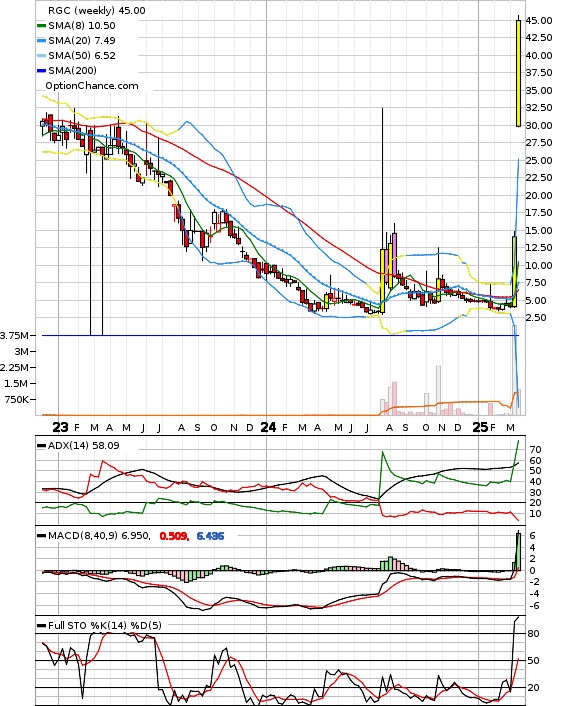566x706 pixels.
Task: Click the OptionChance.com watermark text
Action: pyautogui.click(x=92, y=86)
